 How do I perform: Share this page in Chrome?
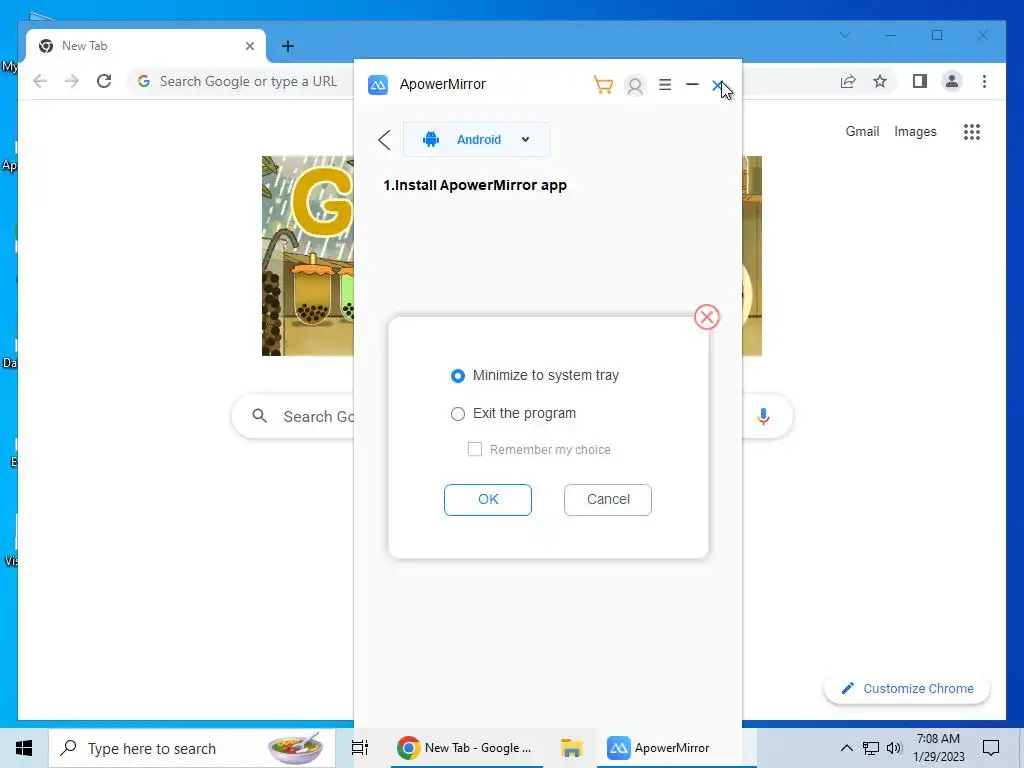(848, 81)
